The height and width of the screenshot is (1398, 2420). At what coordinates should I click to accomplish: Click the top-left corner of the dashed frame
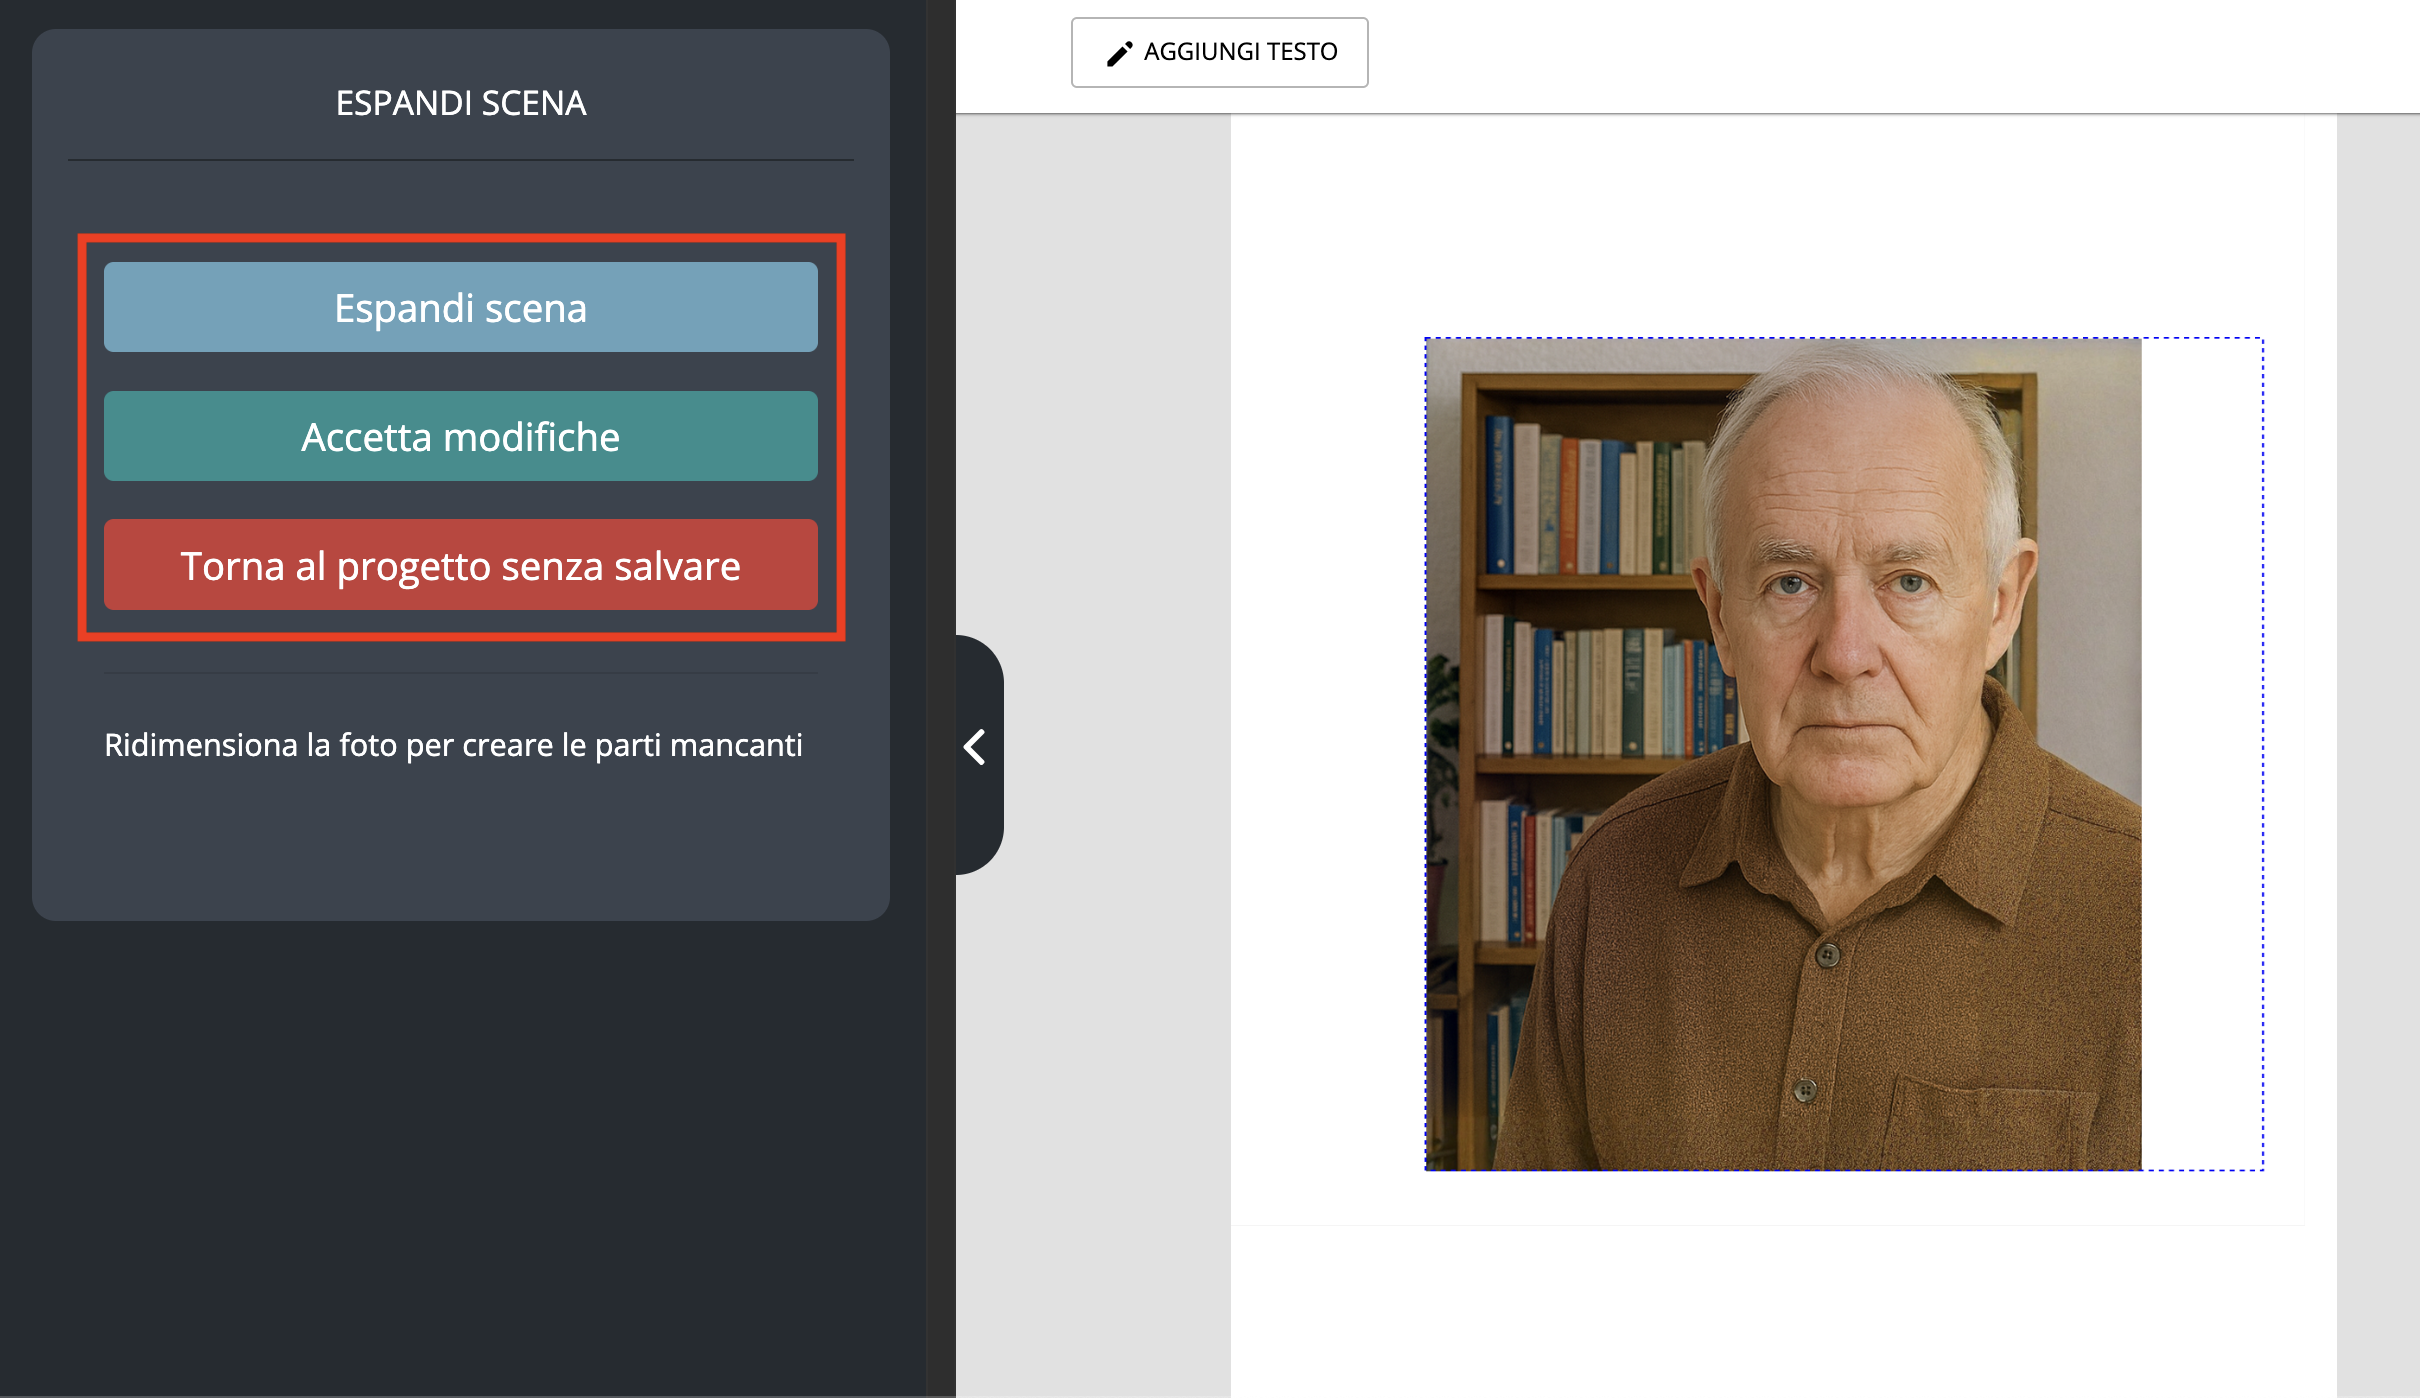1426,339
